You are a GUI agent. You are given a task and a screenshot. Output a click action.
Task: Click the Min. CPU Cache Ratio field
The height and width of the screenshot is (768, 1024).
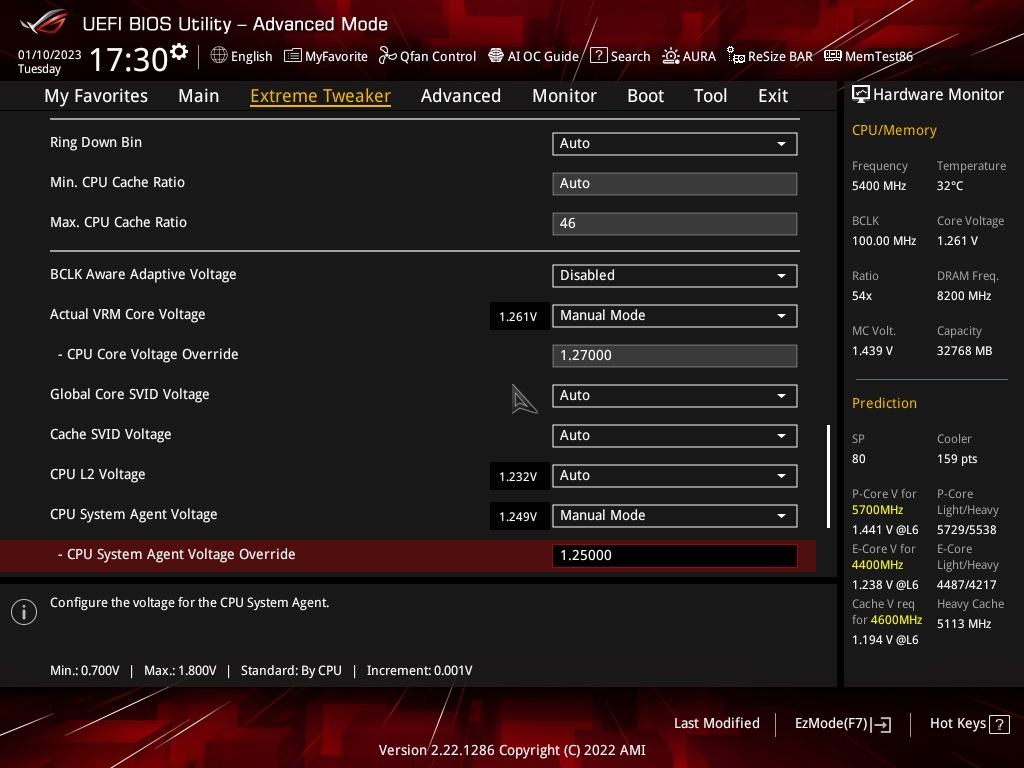pyautogui.click(x=675, y=184)
